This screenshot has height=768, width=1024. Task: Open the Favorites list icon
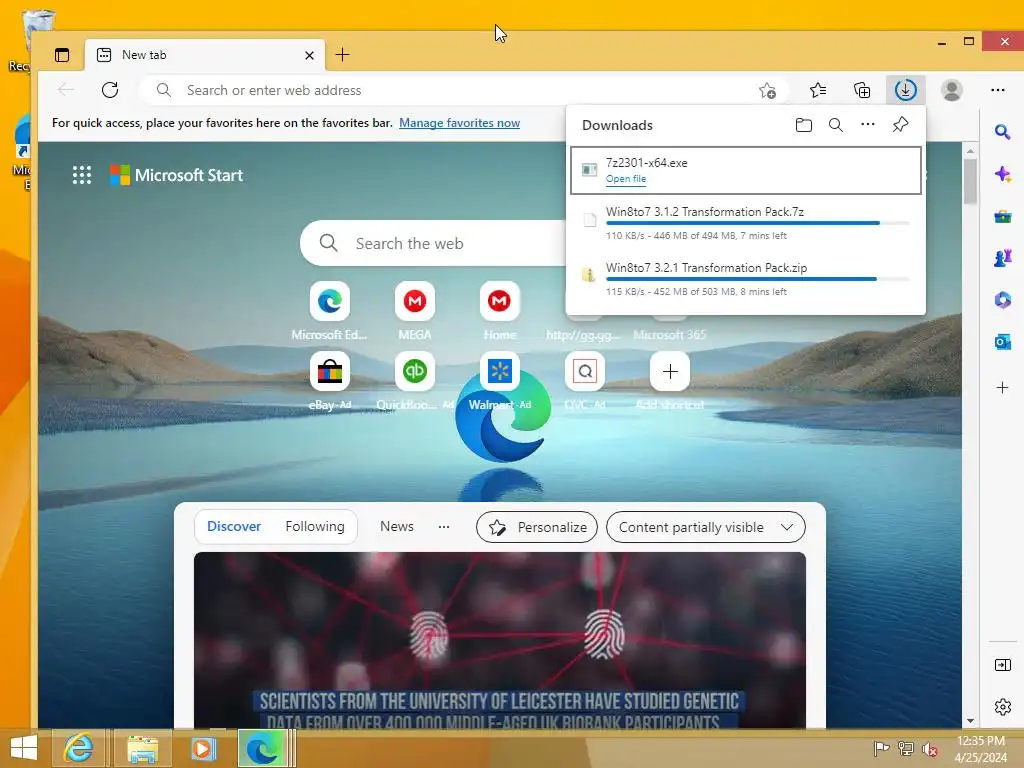click(818, 90)
